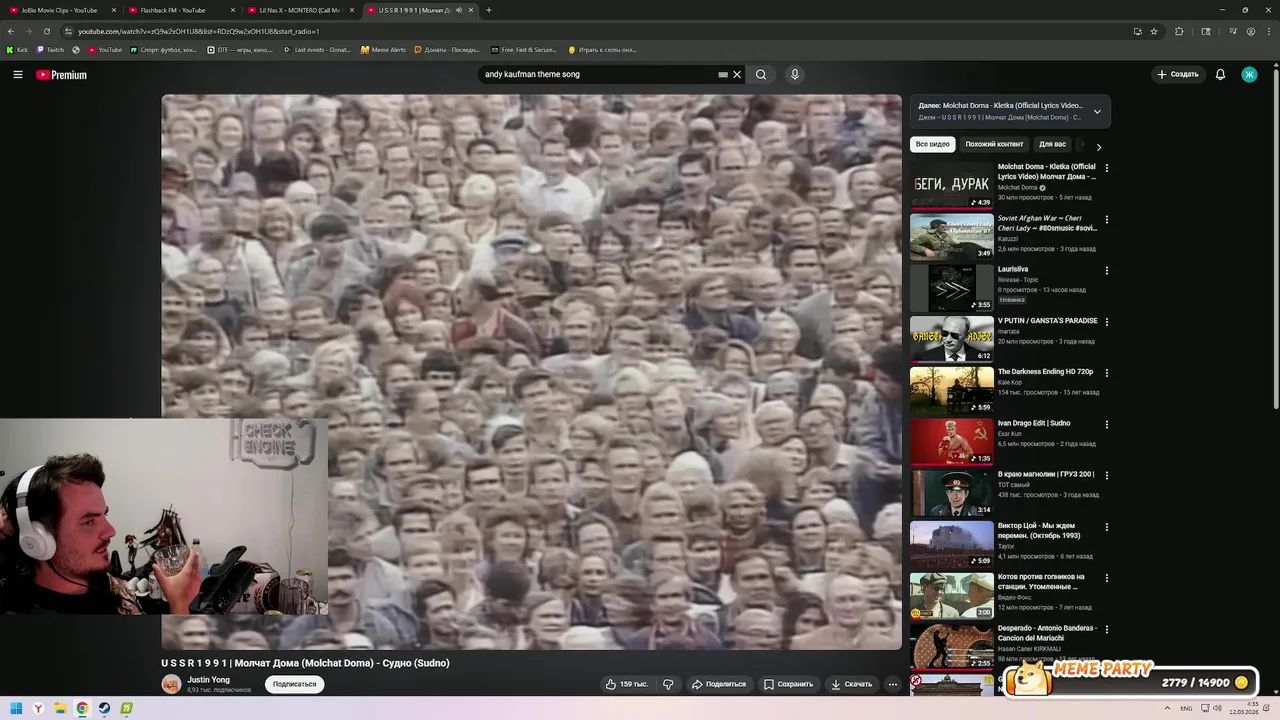Open more actions ellipsis under video
The width and height of the screenshot is (1280, 720).
(893, 684)
